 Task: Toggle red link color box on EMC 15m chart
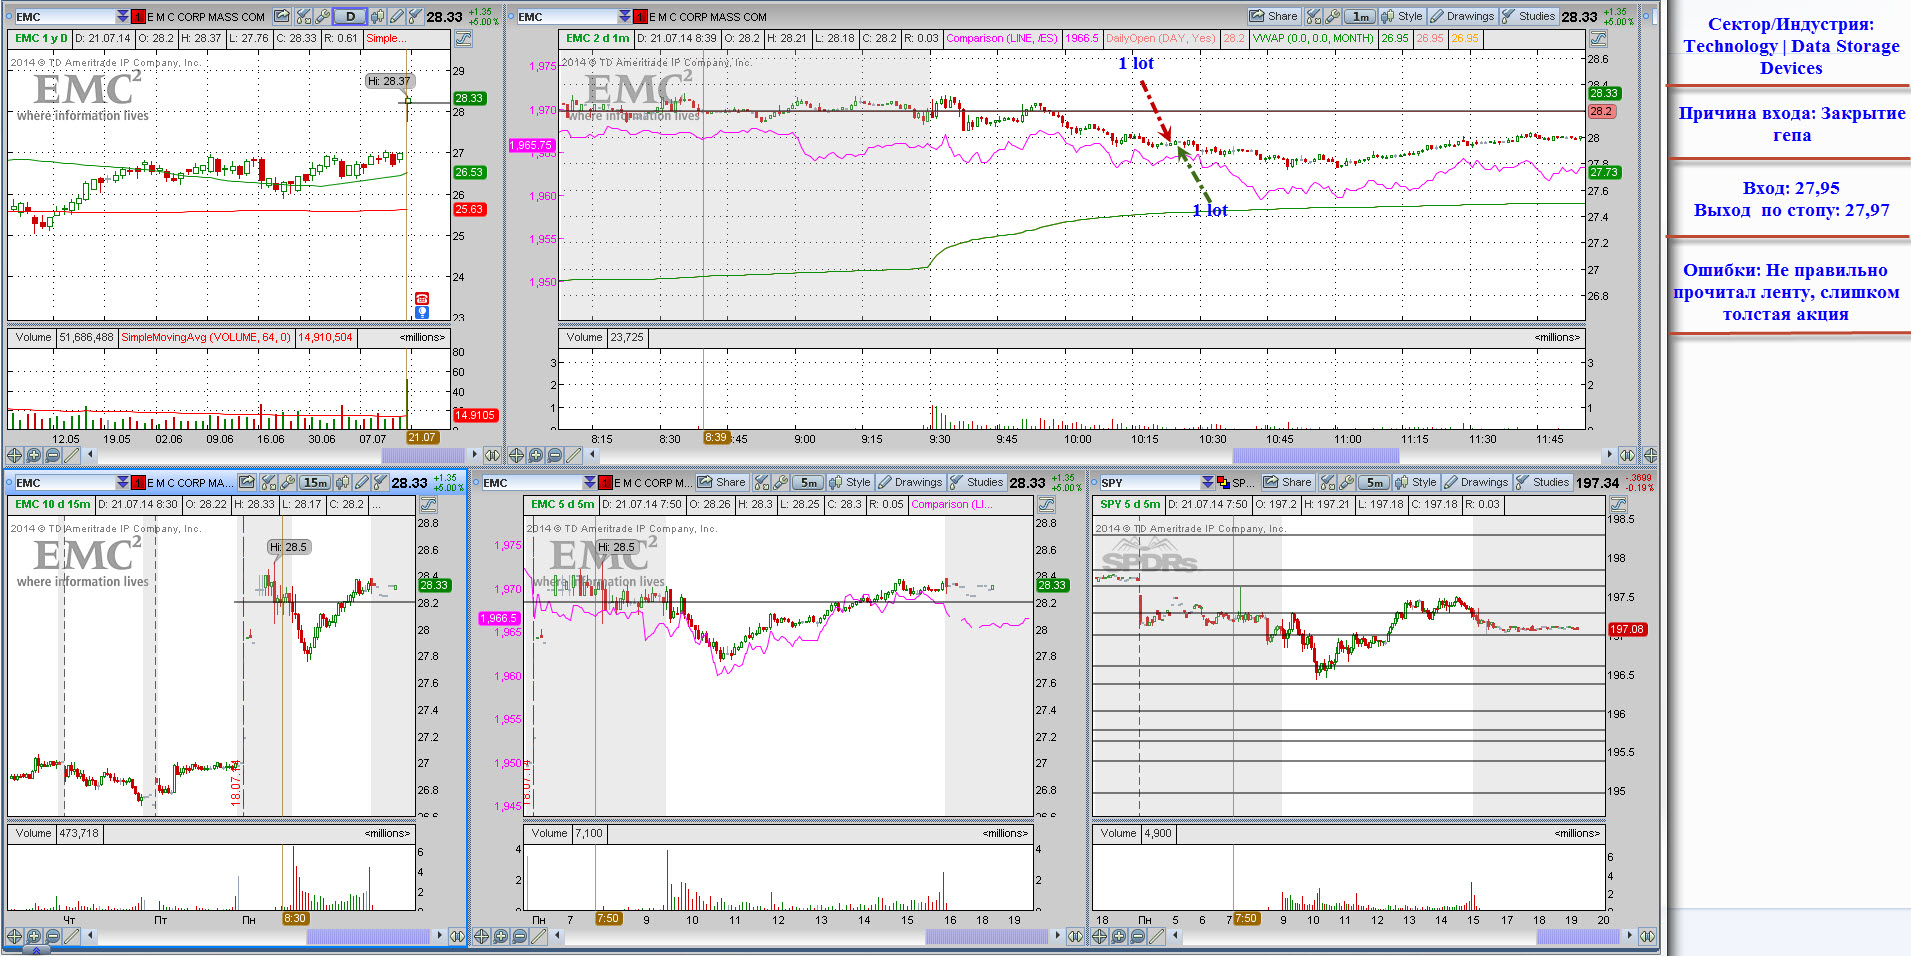(138, 482)
